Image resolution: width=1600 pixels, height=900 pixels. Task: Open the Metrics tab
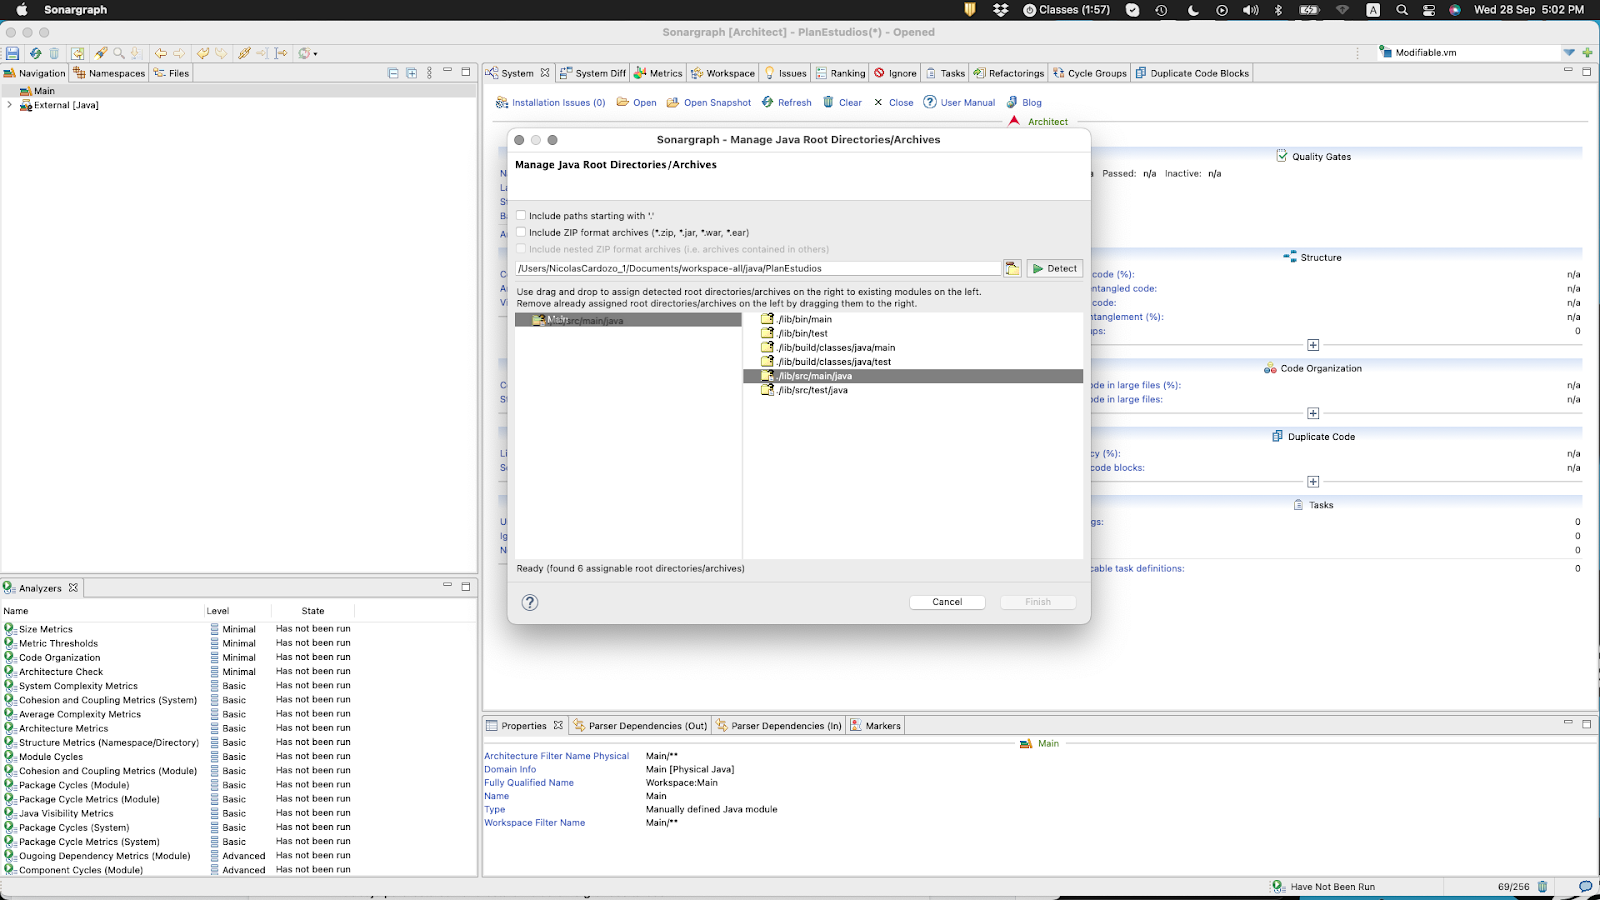[x=658, y=73]
